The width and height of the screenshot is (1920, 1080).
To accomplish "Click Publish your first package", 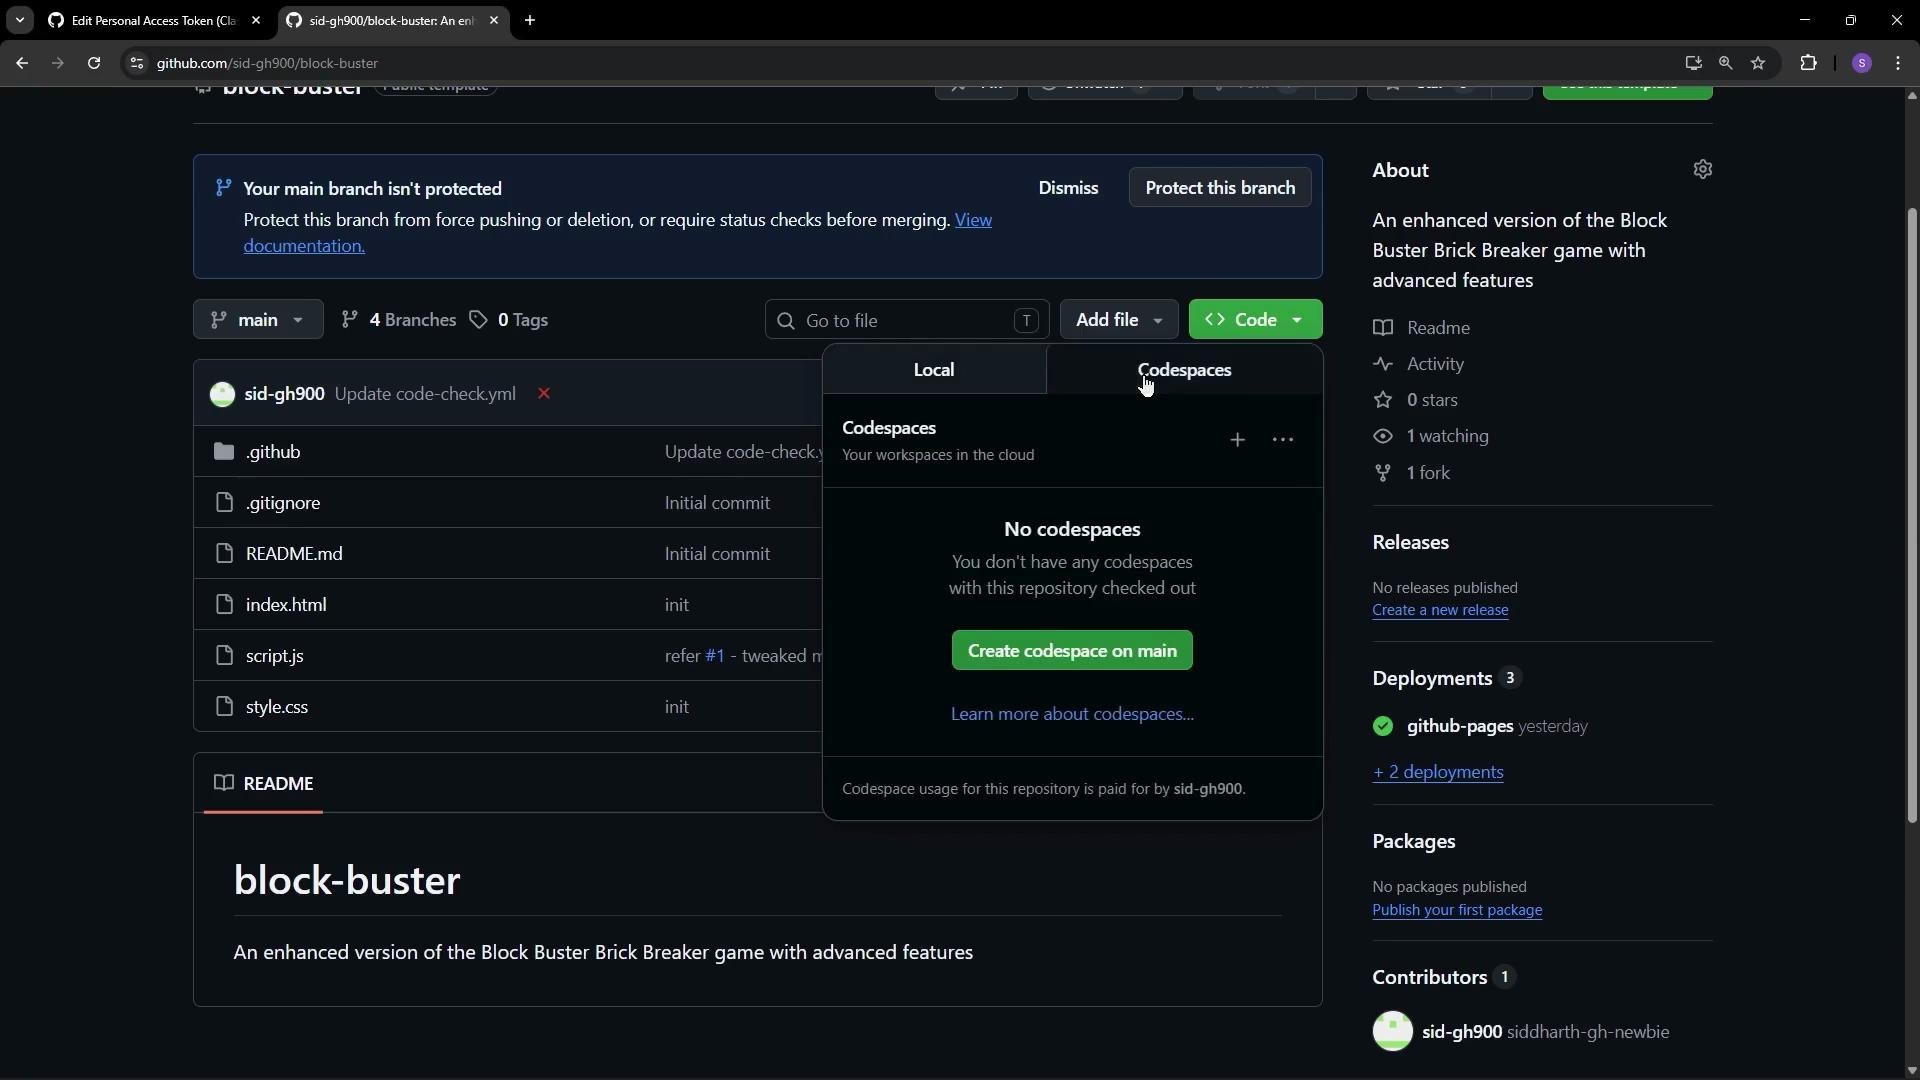I will pyautogui.click(x=1457, y=910).
